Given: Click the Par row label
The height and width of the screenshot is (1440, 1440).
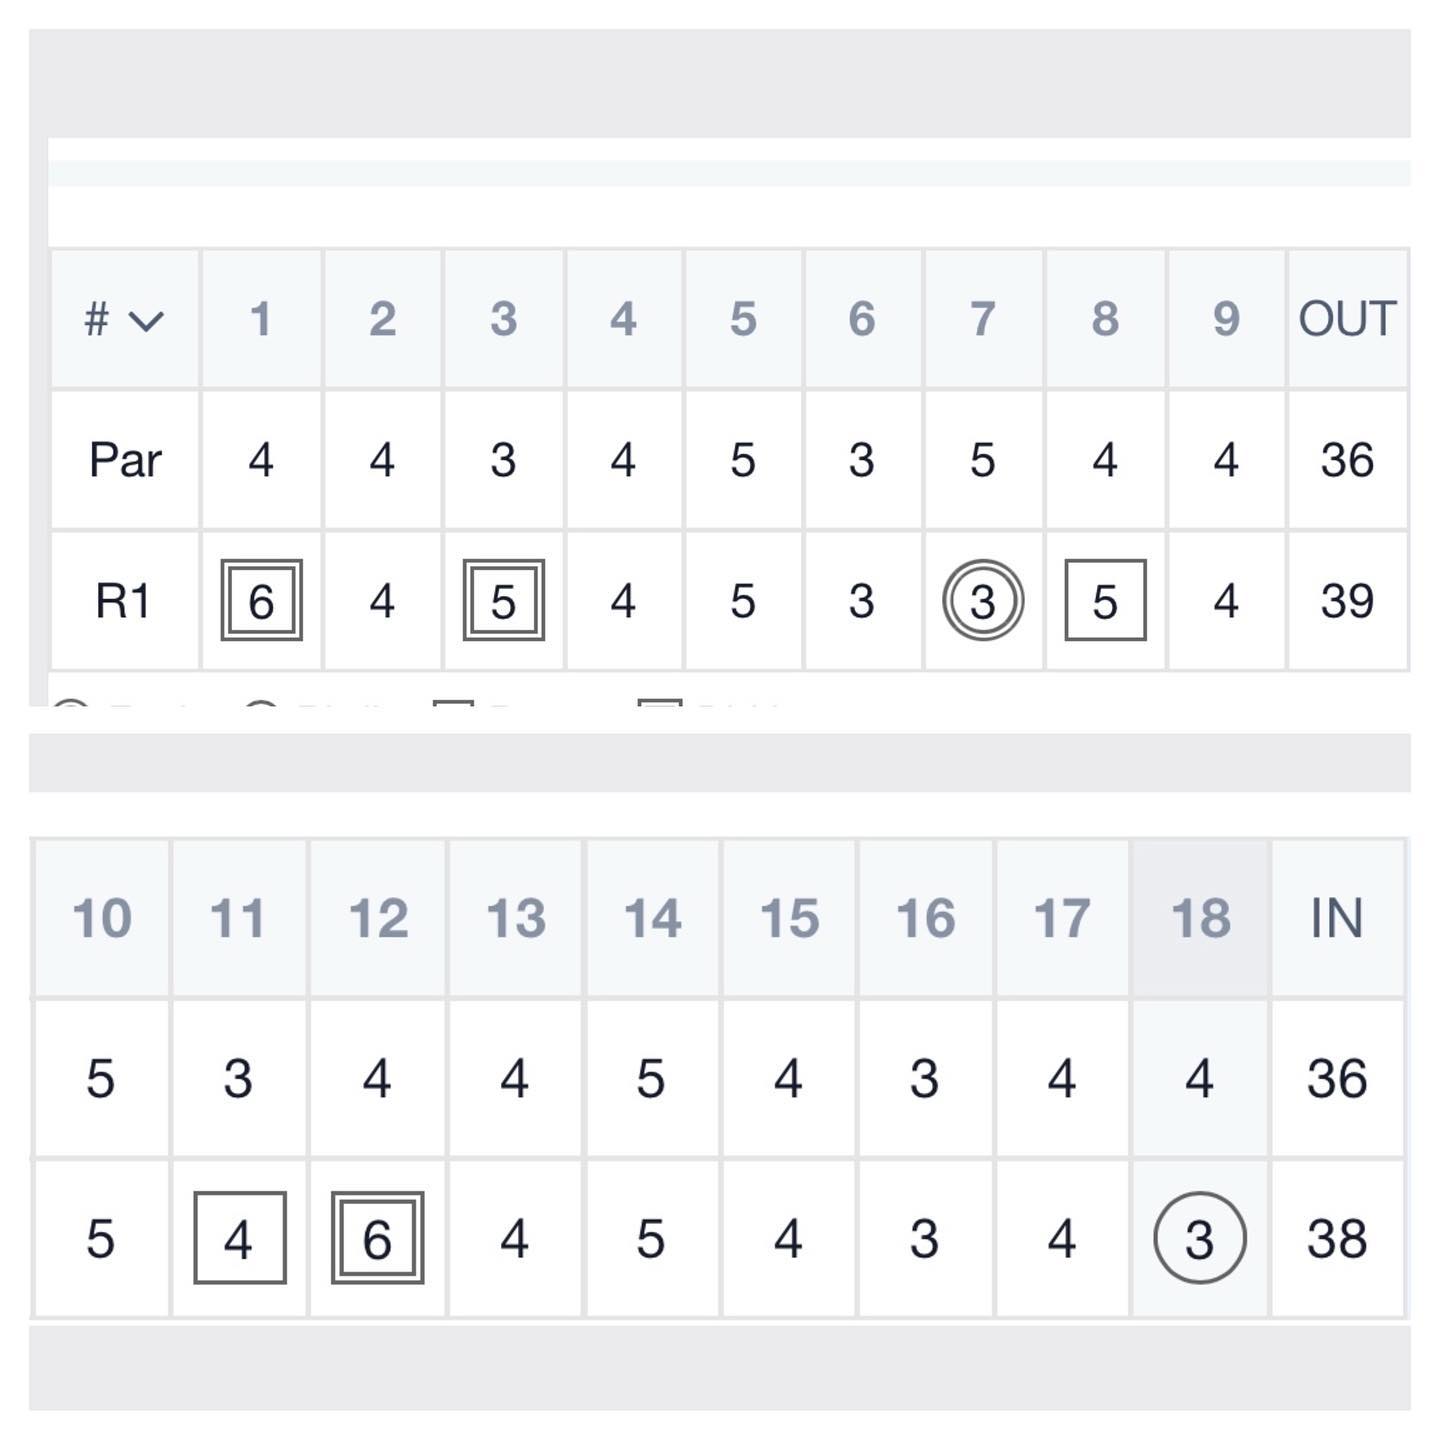Looking at the screenshot, I should (x=125, y=460).
